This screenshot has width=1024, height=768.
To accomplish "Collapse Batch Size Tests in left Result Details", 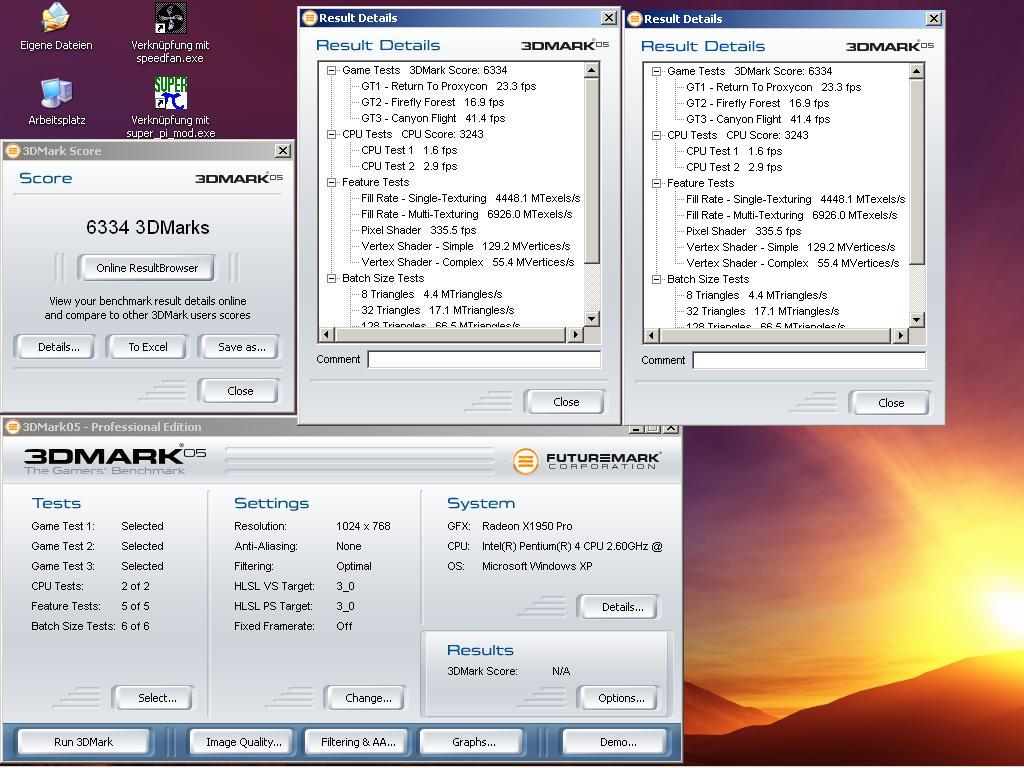I will tap(331, 278).
